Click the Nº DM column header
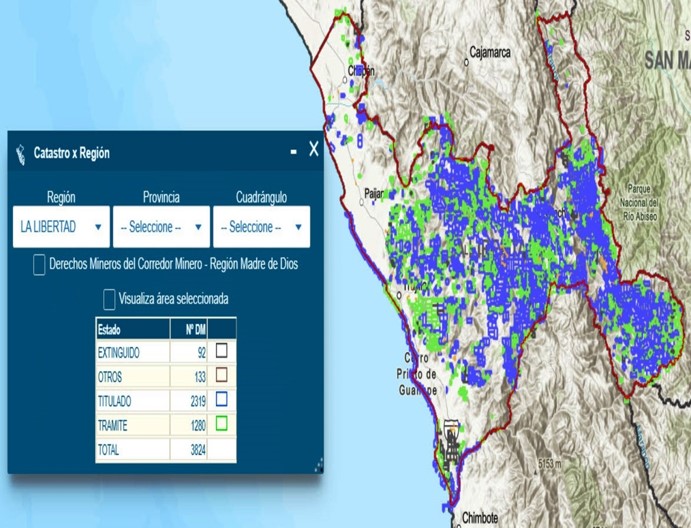 point(188,329)
